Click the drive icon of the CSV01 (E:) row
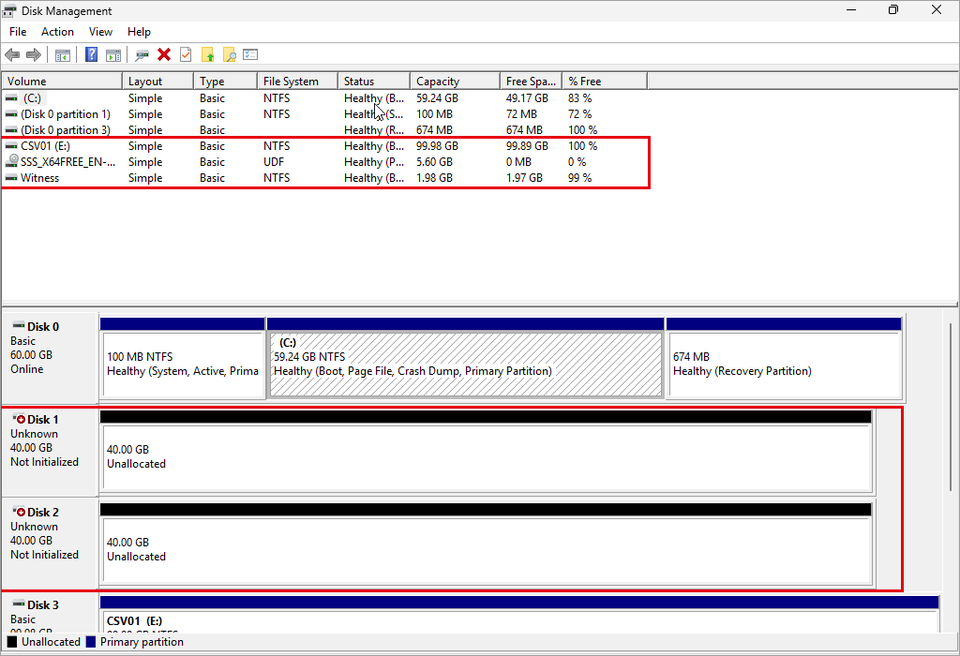Viewport: 960px width, 656px height. click(x=11, y=146)
